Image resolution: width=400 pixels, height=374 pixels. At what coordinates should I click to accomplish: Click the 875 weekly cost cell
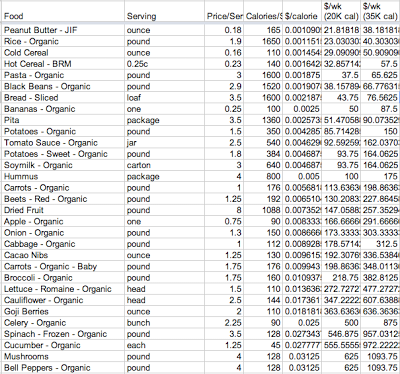pyautogui.click(x=381, y=323)
